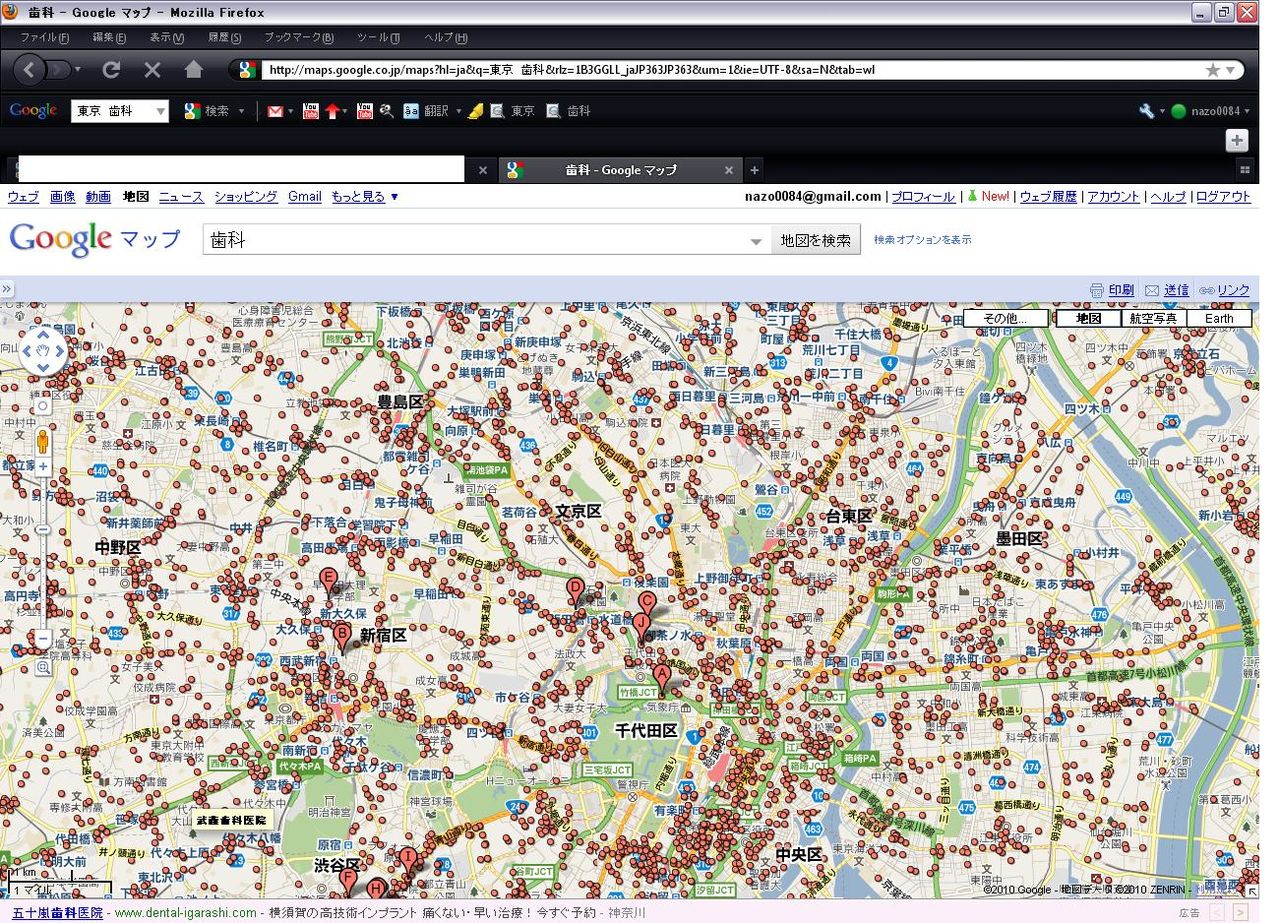
Task: Click the 地図を検索 button
Action: click(815, 240)
